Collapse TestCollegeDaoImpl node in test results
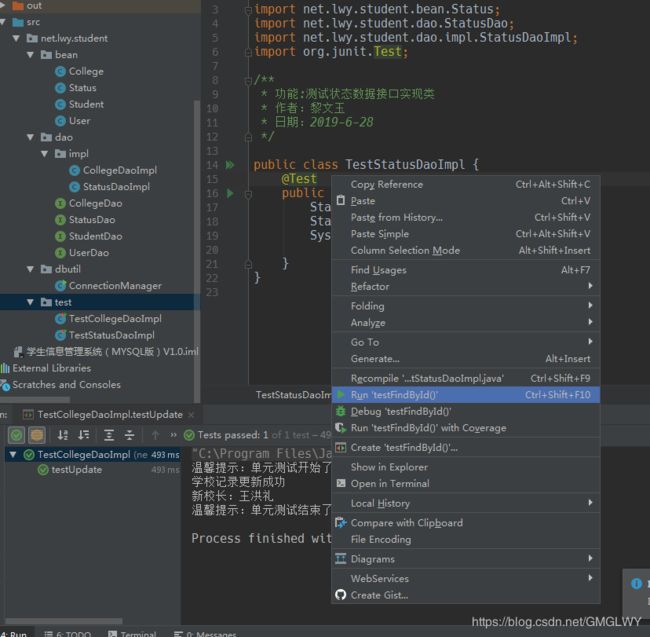The image size is (650, 637). [x=13, y=455]
